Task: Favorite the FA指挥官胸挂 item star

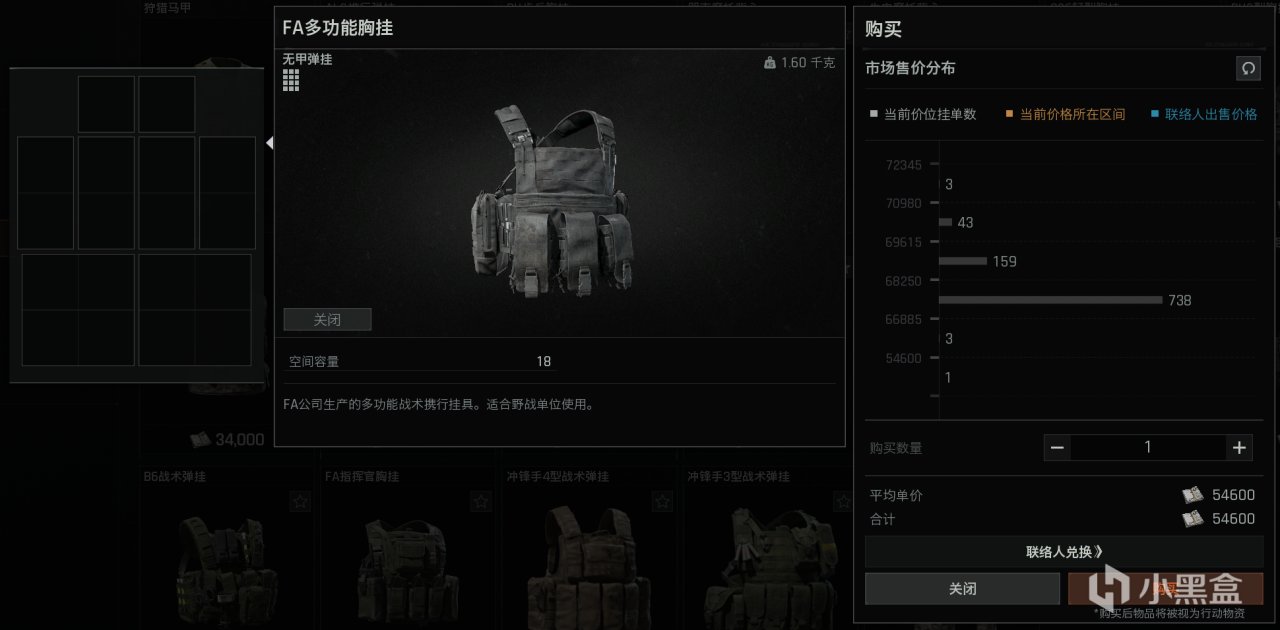Action: 481,501
